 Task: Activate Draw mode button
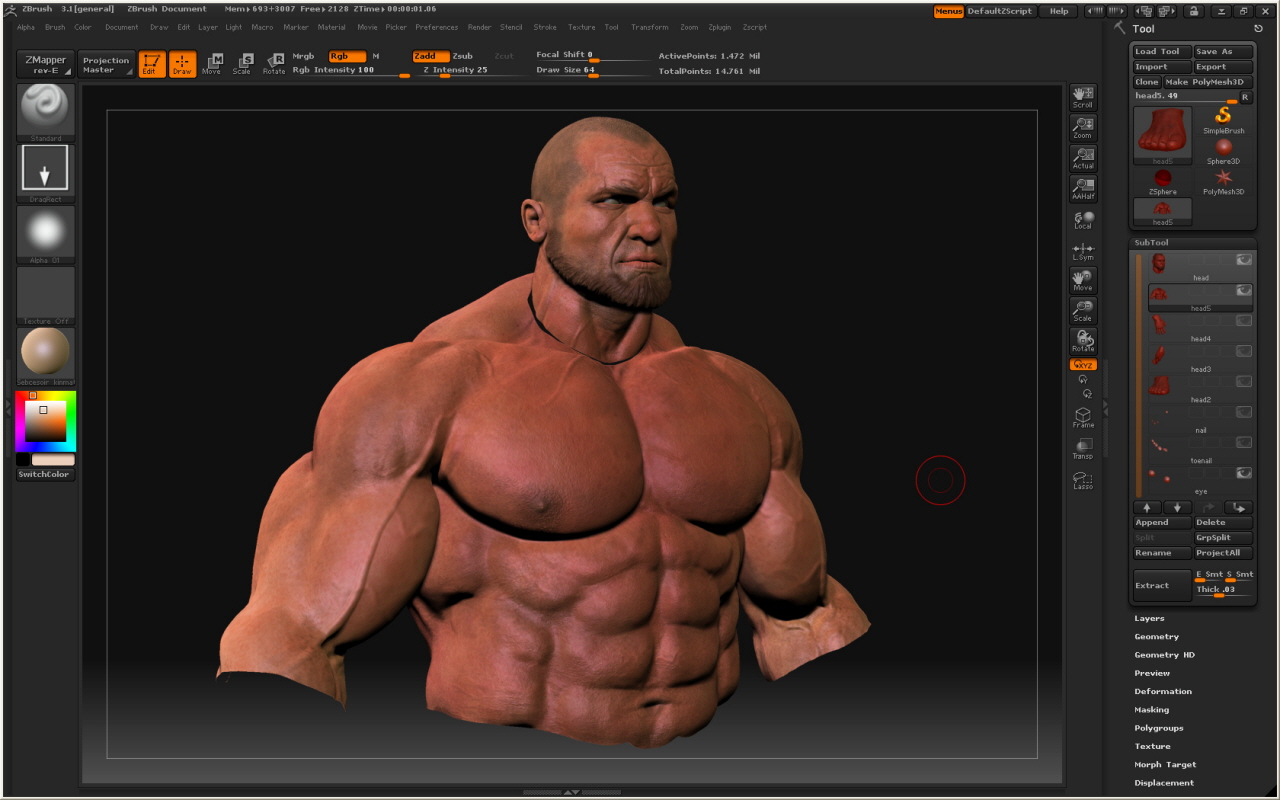(x=182, y=65)
